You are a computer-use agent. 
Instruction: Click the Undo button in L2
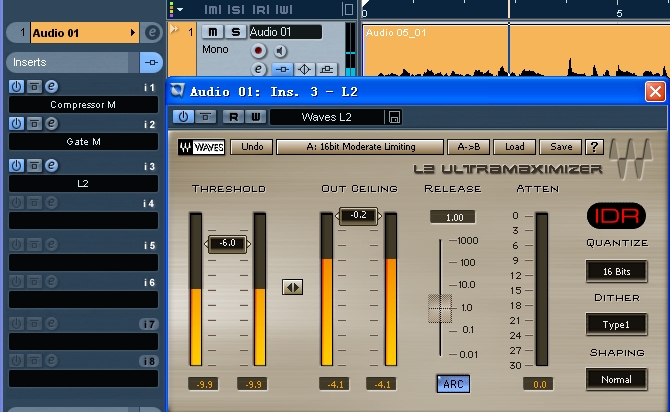click(252, 147)
